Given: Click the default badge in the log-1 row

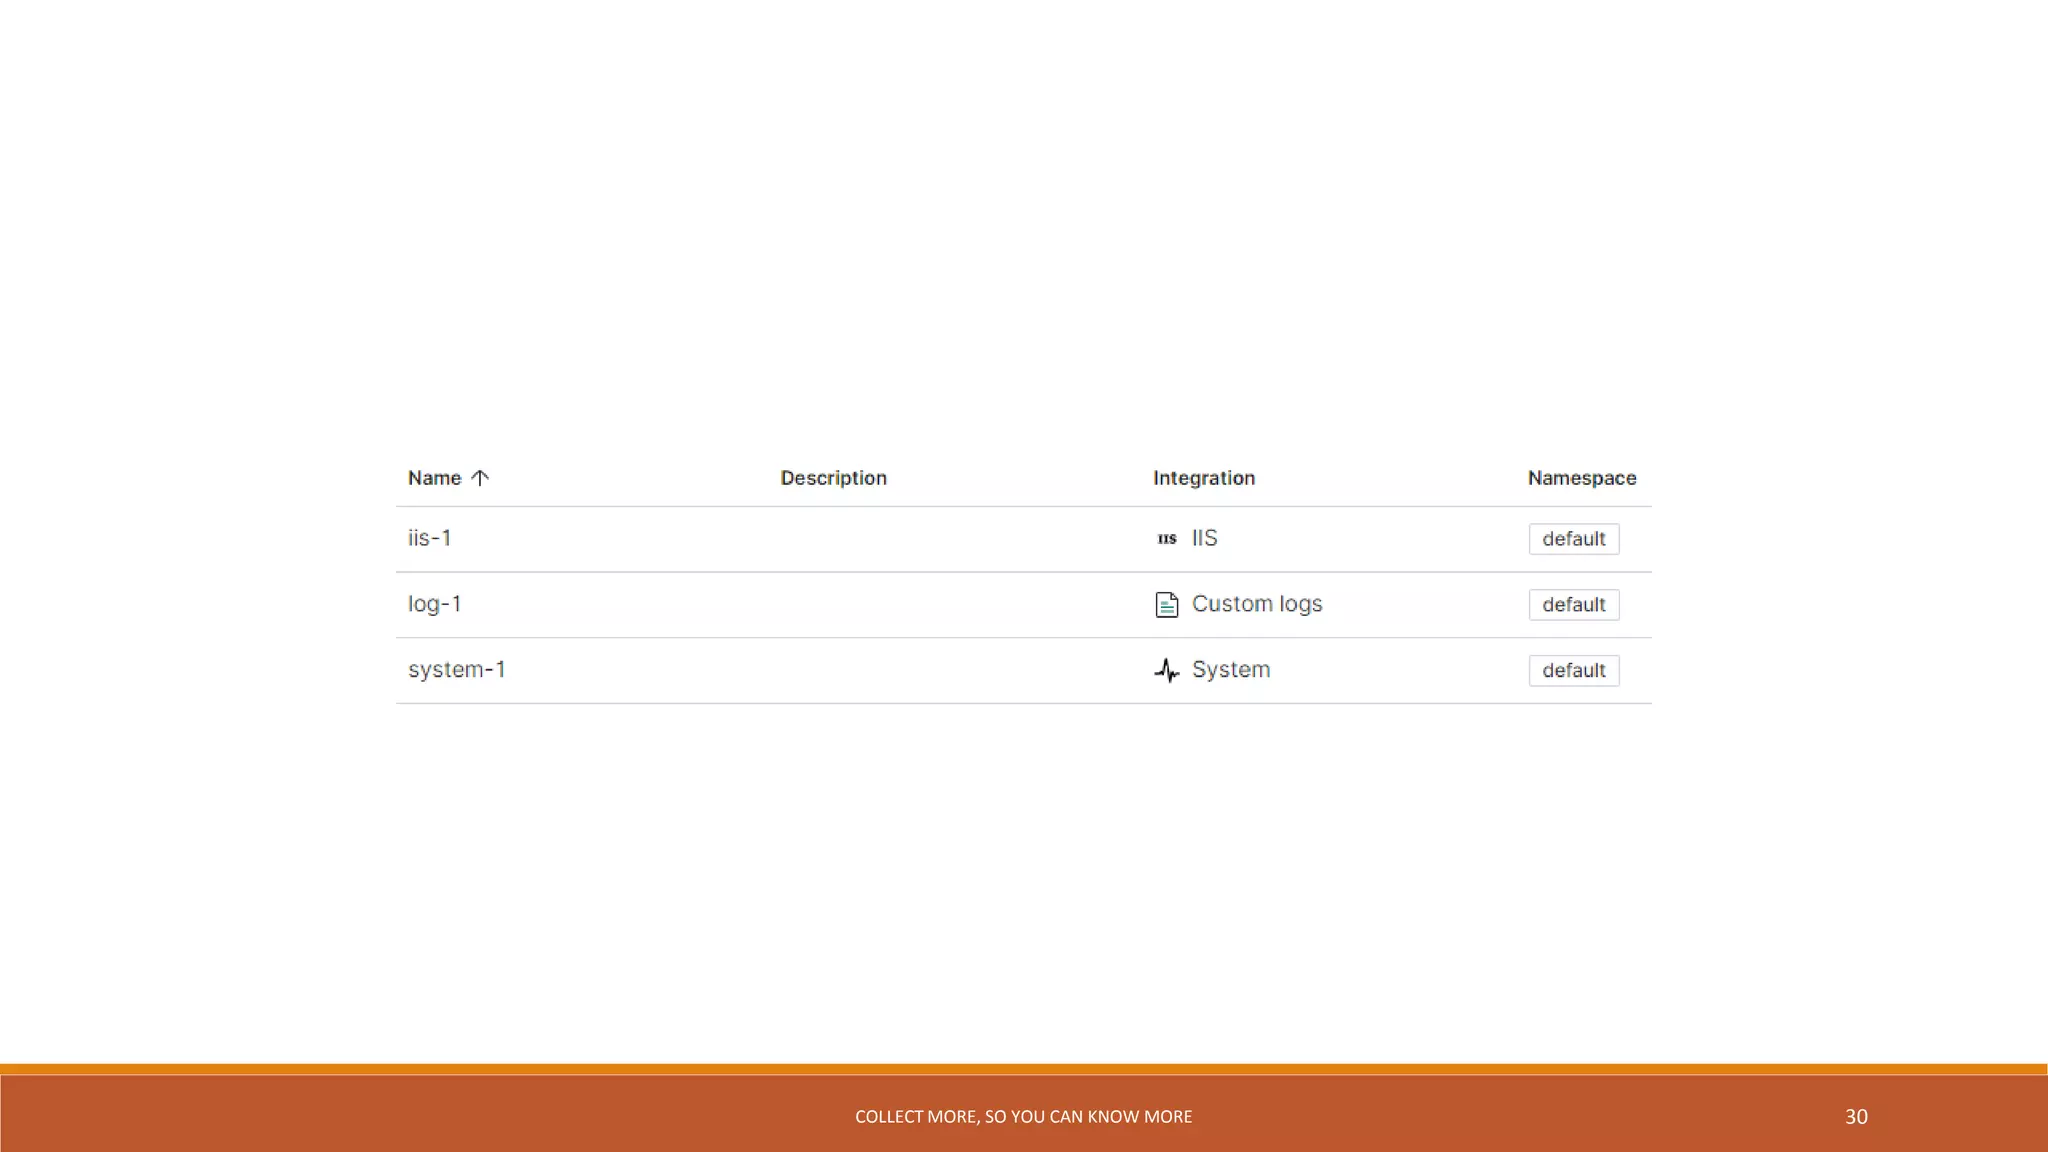Looking at the screenshot, I should click(x=1573, y=605).
